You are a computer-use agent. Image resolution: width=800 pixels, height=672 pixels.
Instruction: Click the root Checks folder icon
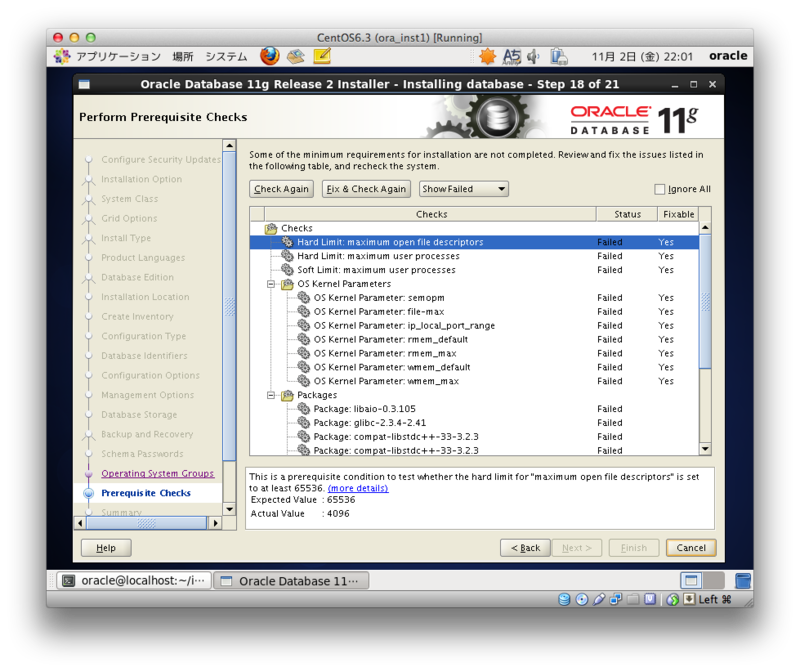point(271,228)
